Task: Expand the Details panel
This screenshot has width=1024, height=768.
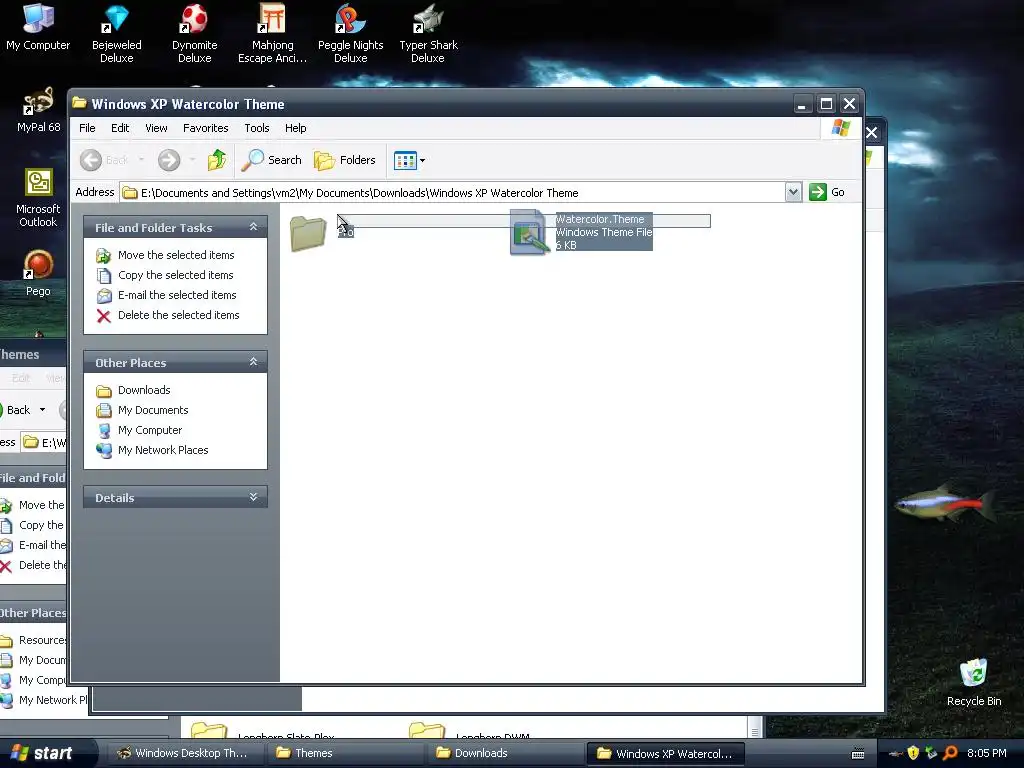Action: point(253,498)
